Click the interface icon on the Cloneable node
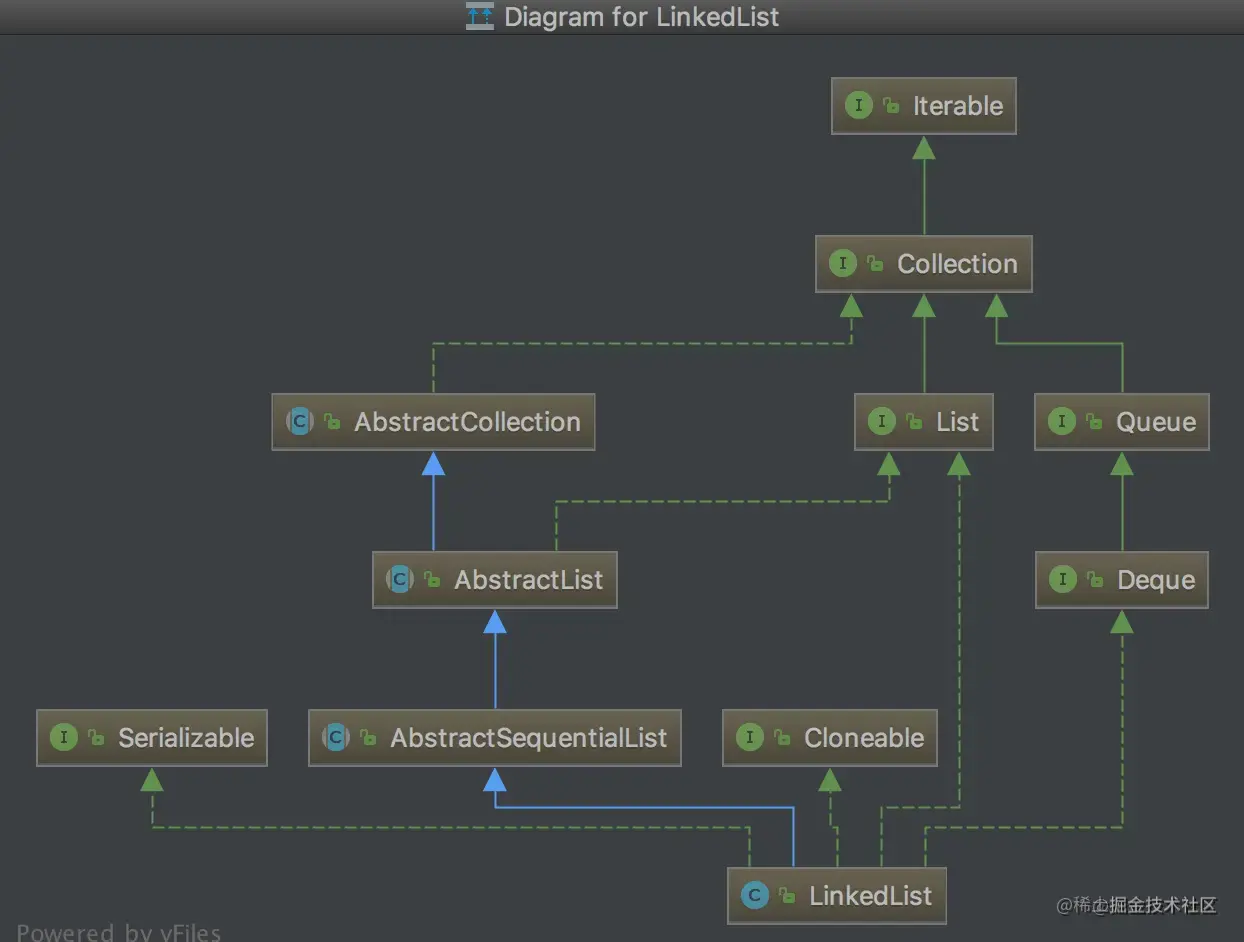This screenshot has width=1244, height=942. (750, 737)
